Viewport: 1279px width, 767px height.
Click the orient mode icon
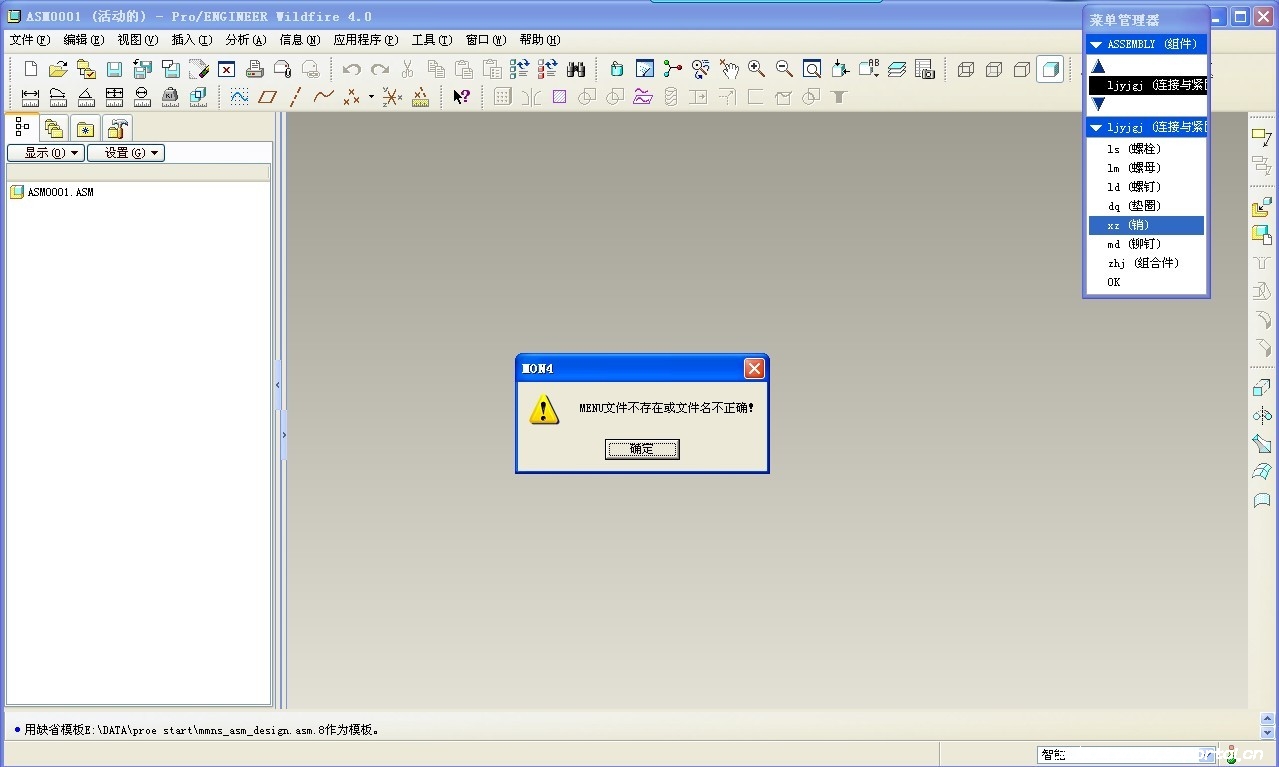coord(701,69)
